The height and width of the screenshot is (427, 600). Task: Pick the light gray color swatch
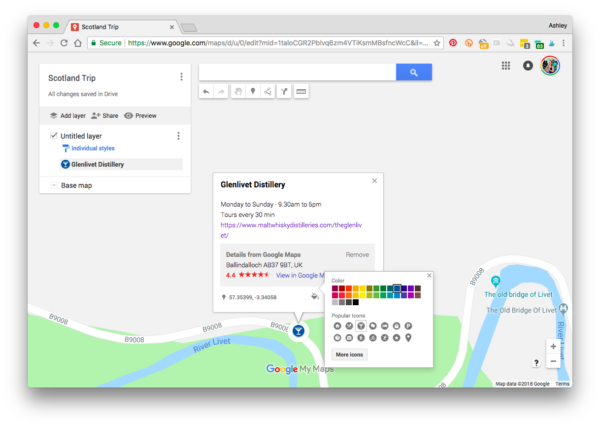coord(335,302)
